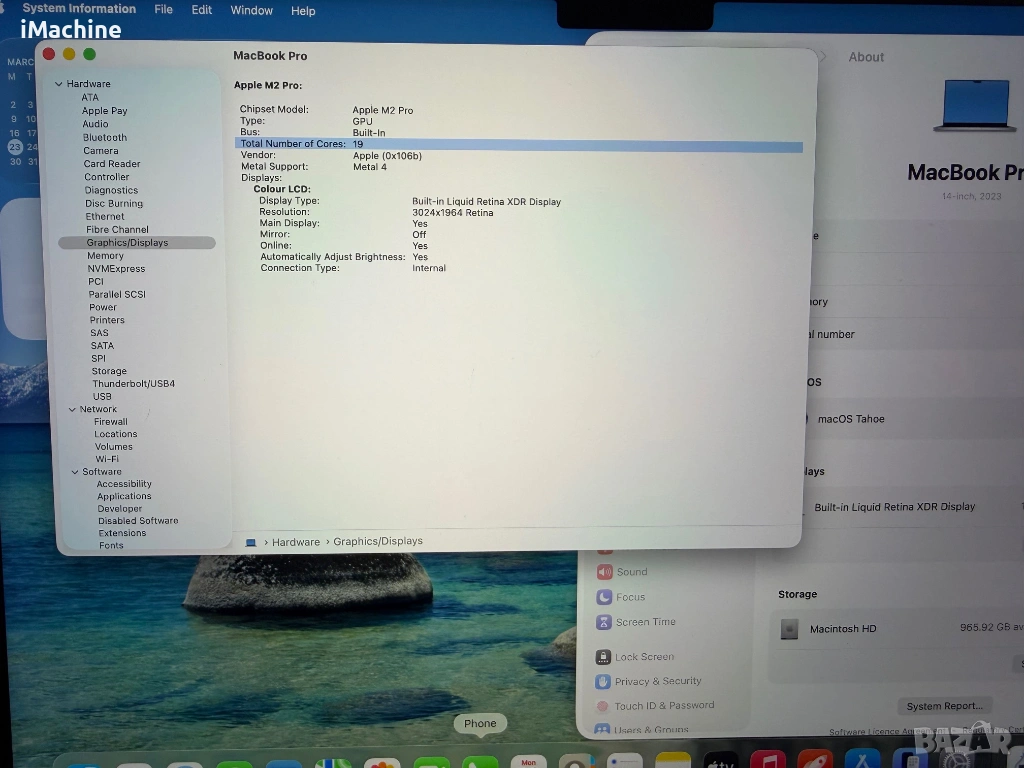Select Memory in the Hardware list

(x=105, y=256)
